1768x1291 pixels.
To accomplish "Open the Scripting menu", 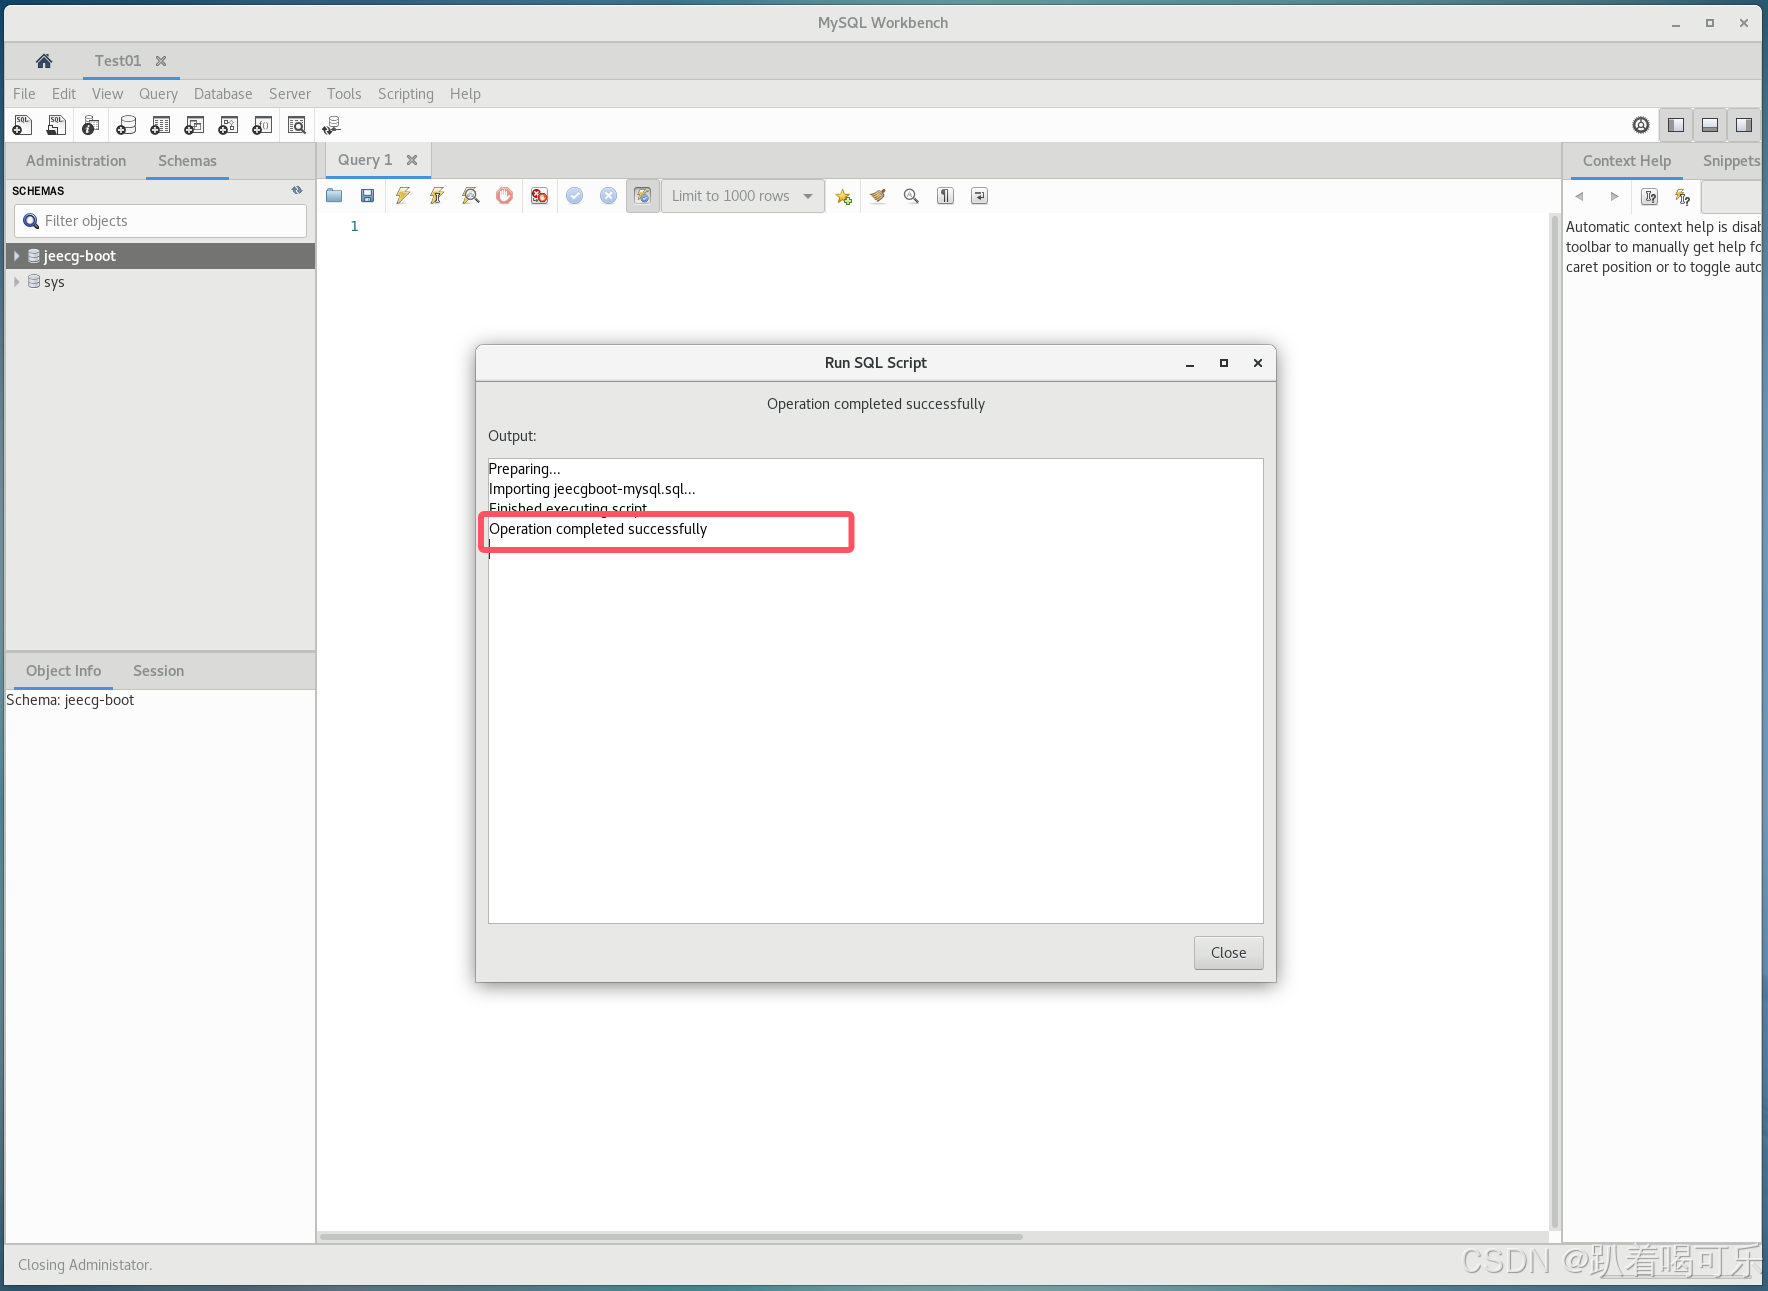I will (x=406, y=94).
